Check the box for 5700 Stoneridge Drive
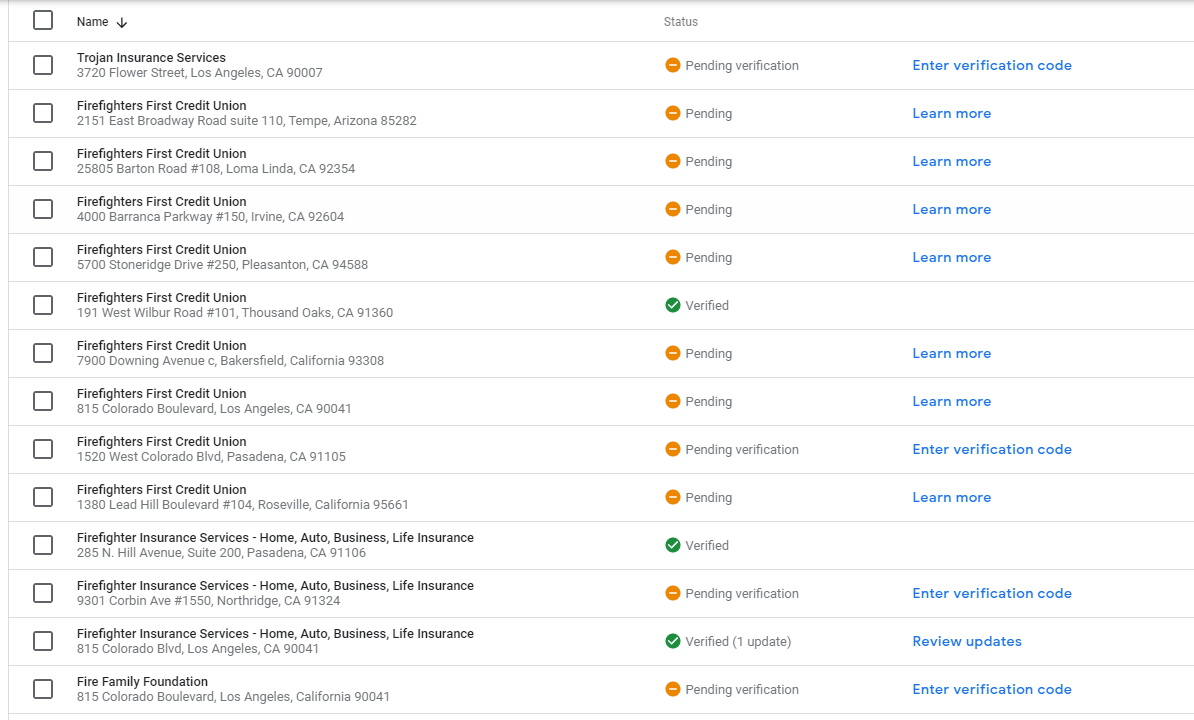The height and width of the screenshot is (720, 1194). (43, 257)
